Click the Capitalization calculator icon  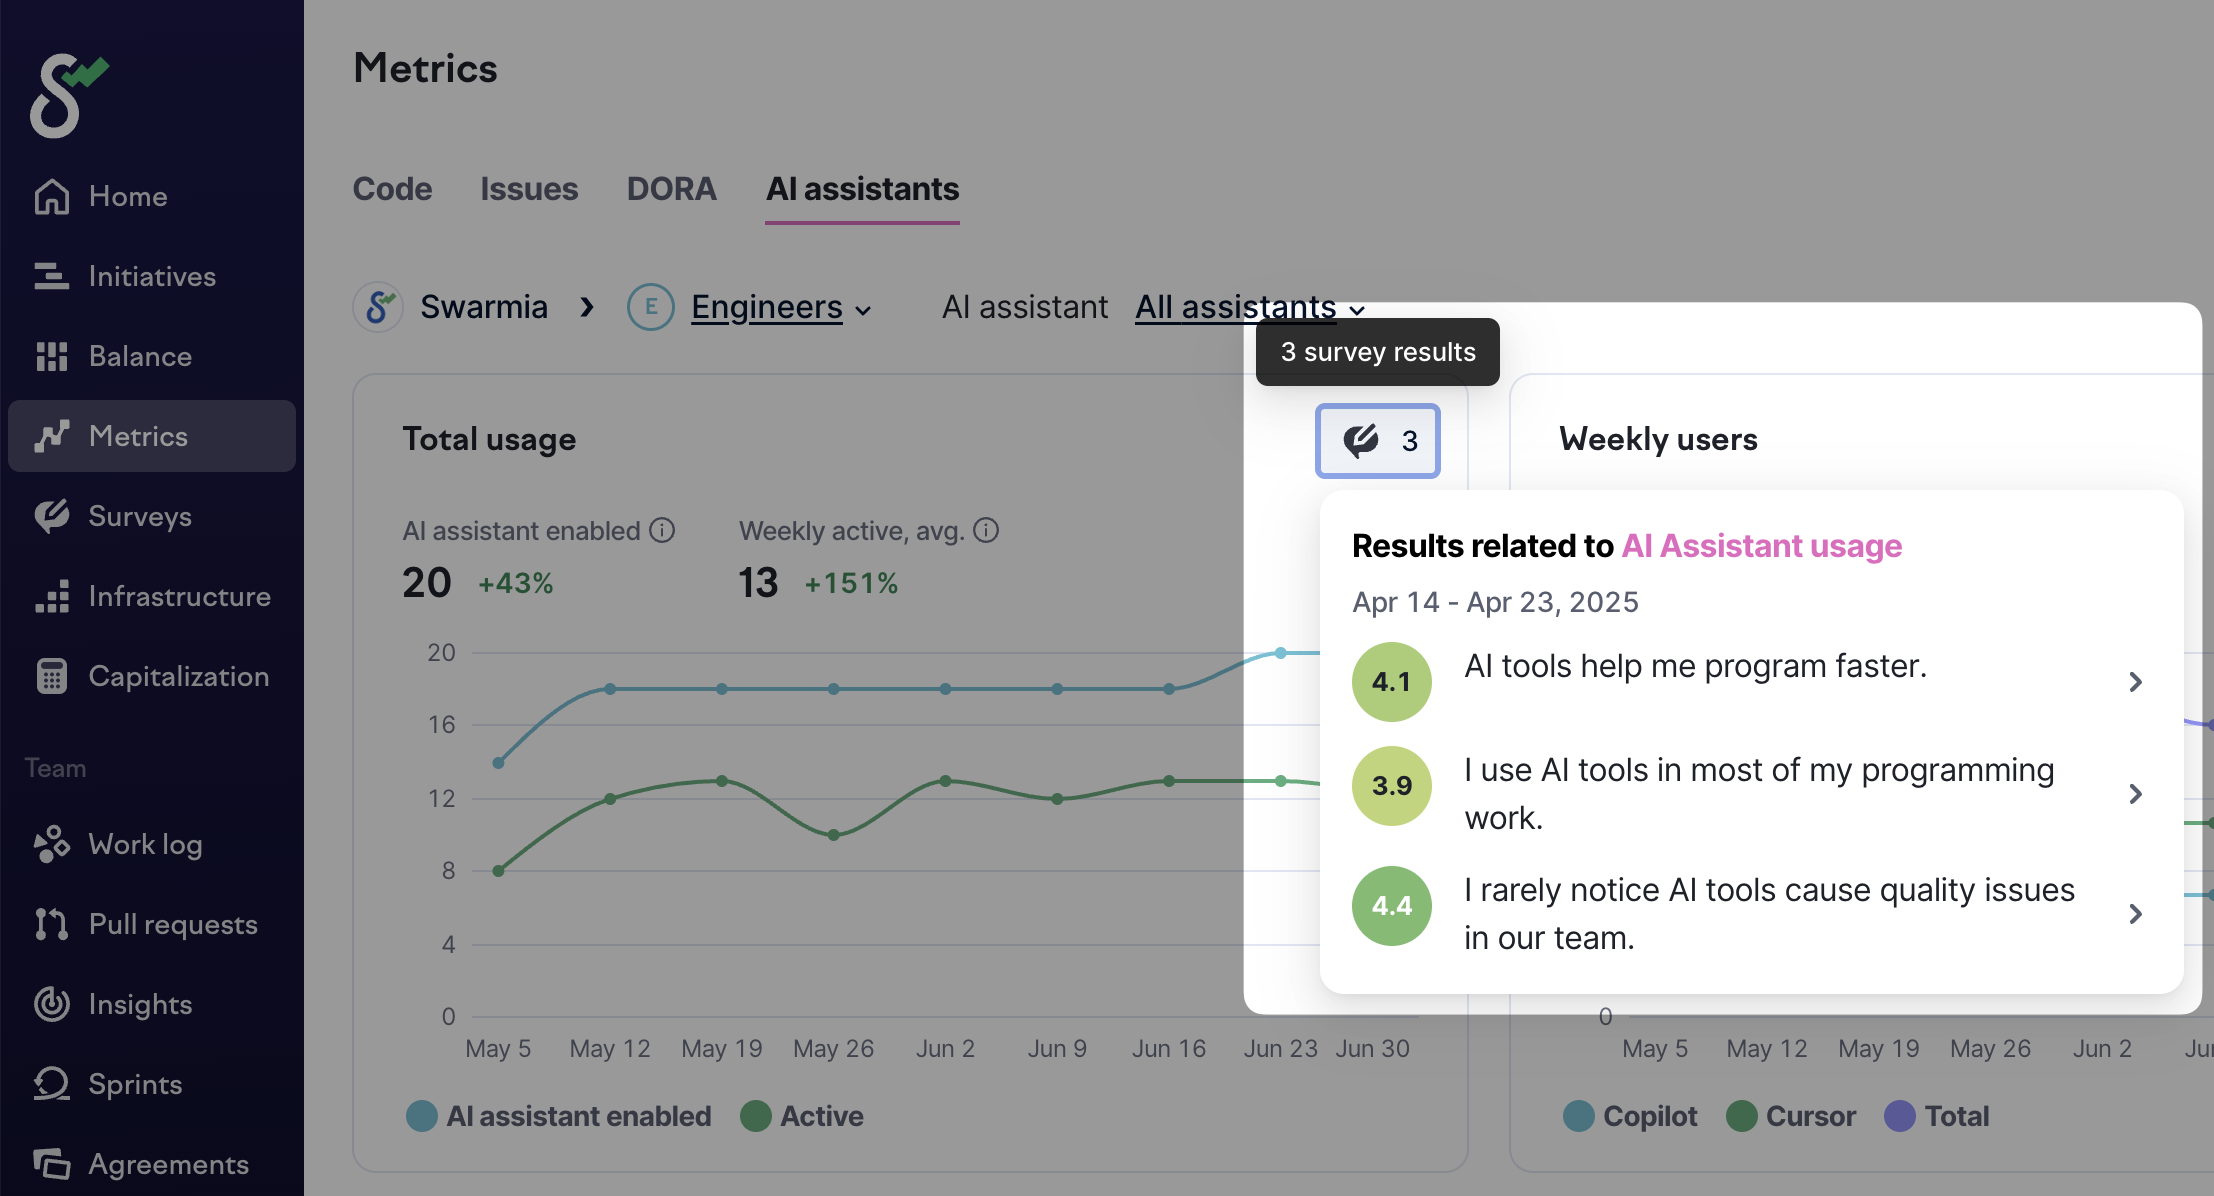(x=52, y=677)
